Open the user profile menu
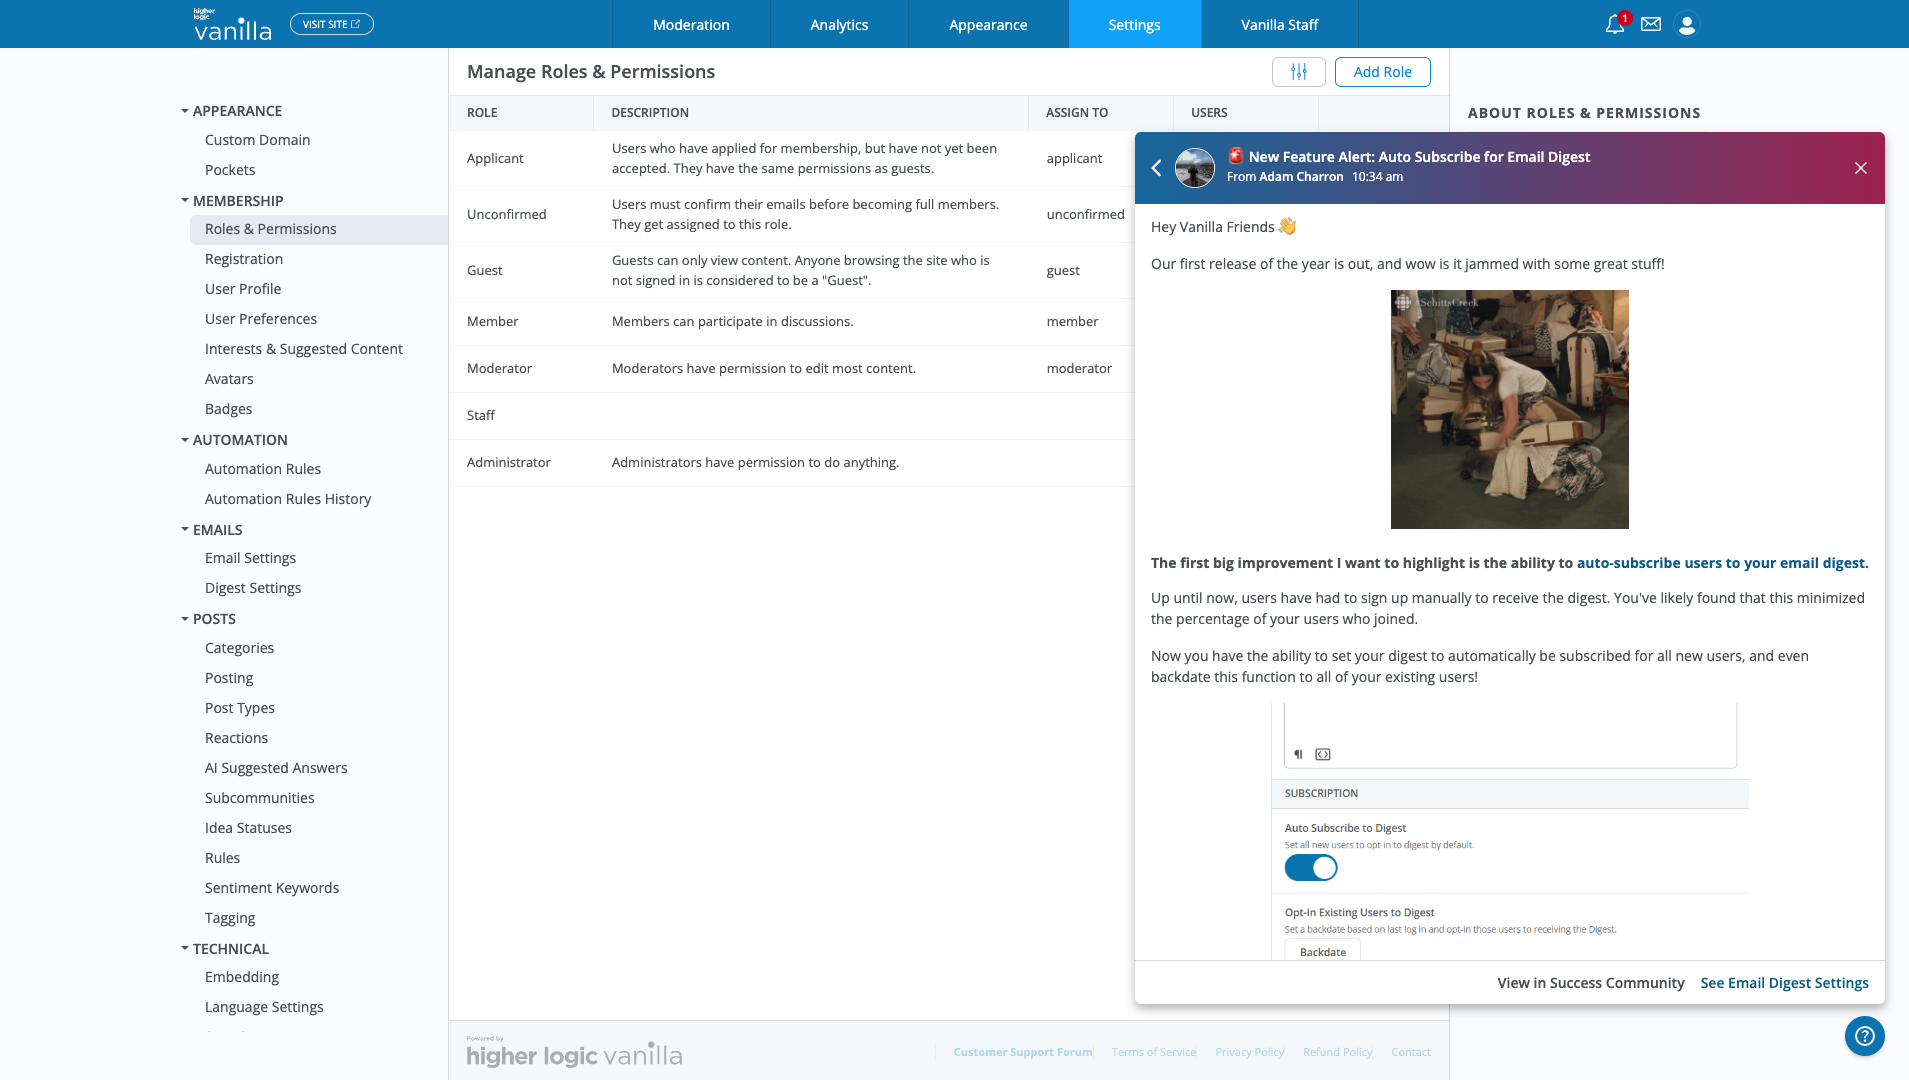Image resolution: width=1909 pixels, height=1080 pixels. [1687, 24]
